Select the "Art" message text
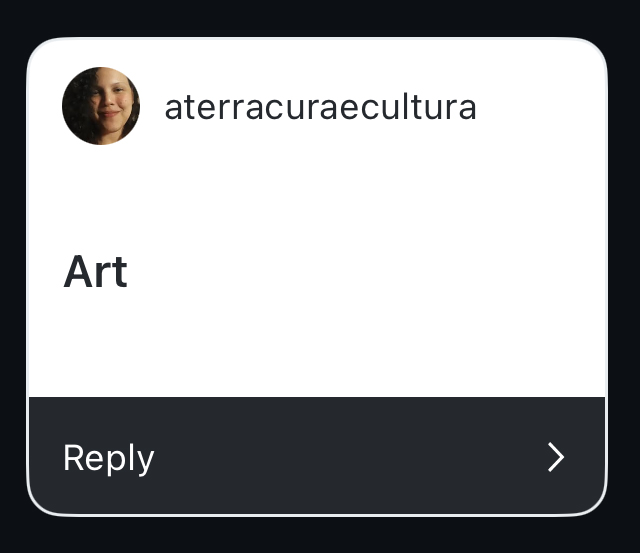Image resolution: width=640 pixels, height=553 pixels. pos(96,272)
